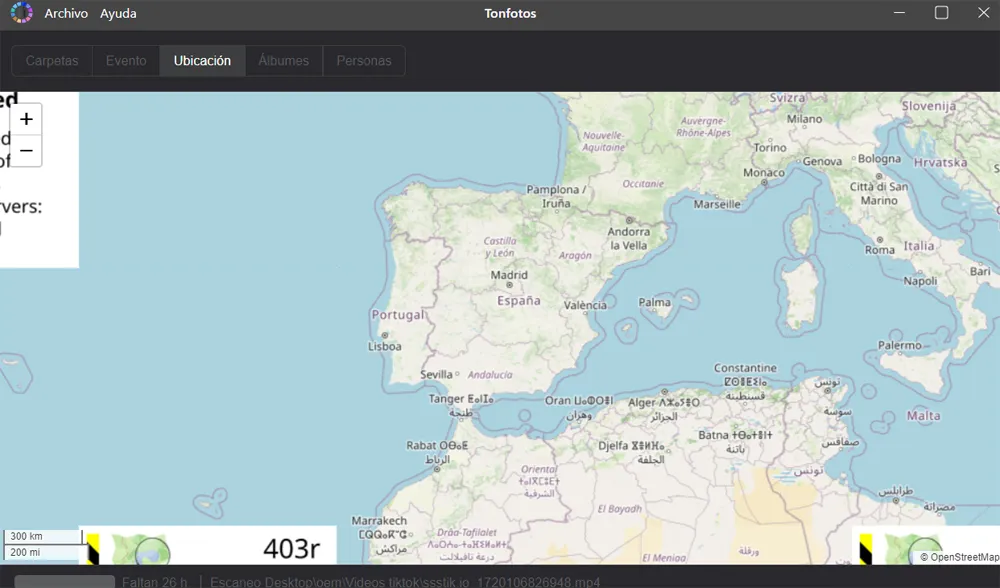The height and width of the screenshot is (588, 1000).
Task: Zoom in the map with plus button
Action: [26, 119]
